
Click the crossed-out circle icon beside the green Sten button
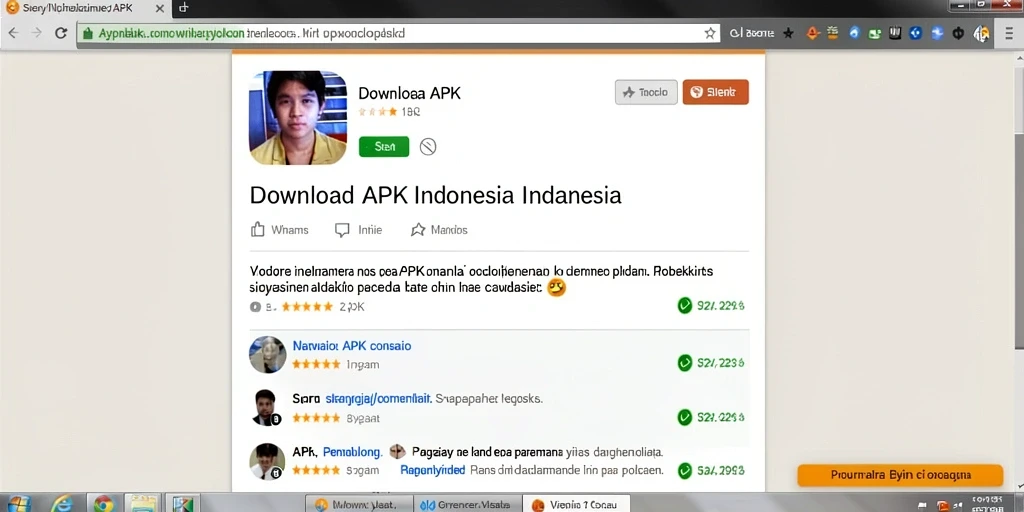[428, 147]
